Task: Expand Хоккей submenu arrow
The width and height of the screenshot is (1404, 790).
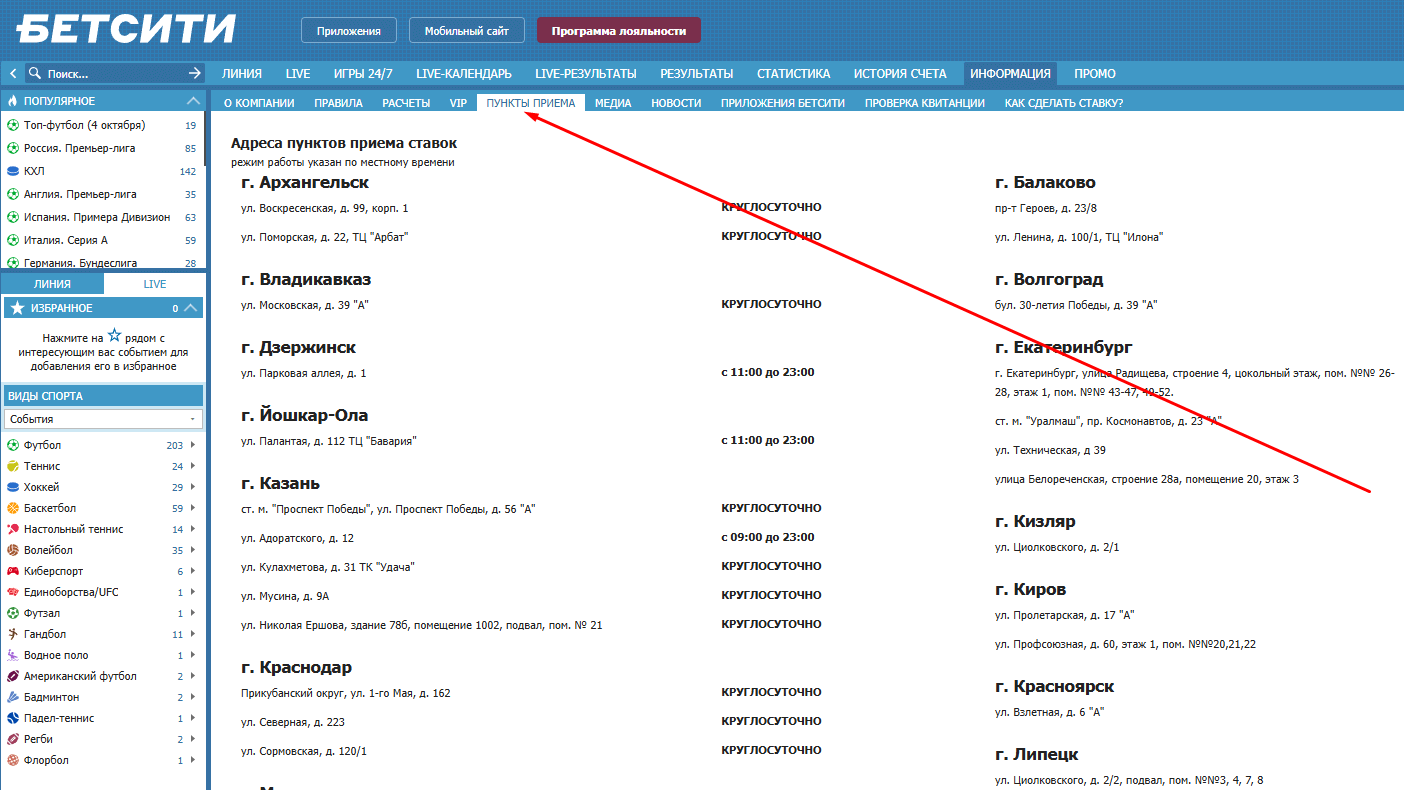Action: pyautogui.click(x=193, y=487)
